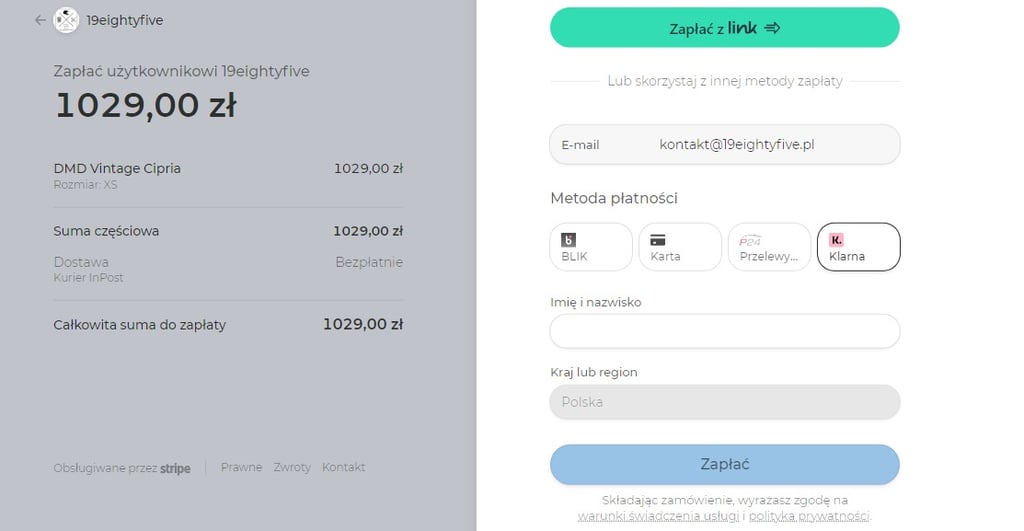Open the Zwroty footer link
This screenshot has width=1024, height=531.
pyautogui.click(x=292, y=467)
